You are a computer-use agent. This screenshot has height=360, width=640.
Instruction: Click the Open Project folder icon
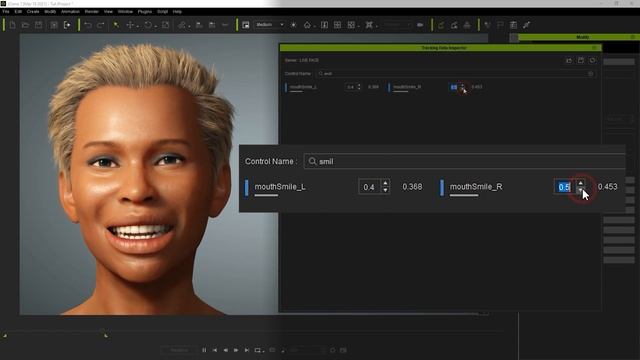25,25
